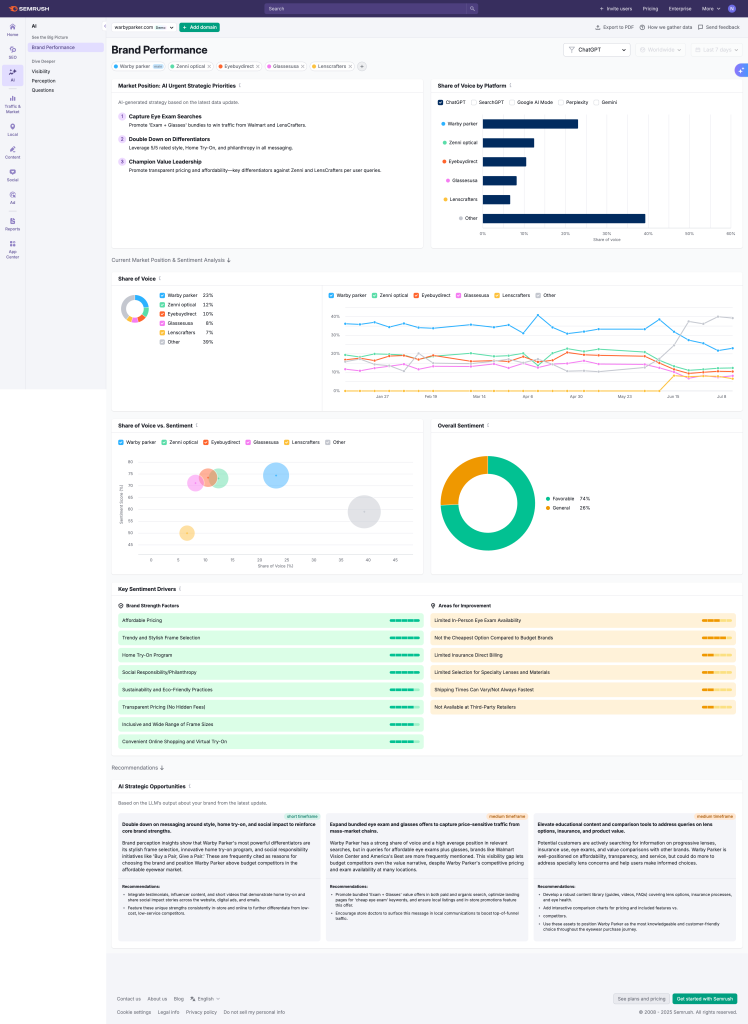
Task: Open the user profile avatar
Action: (732, 8)
